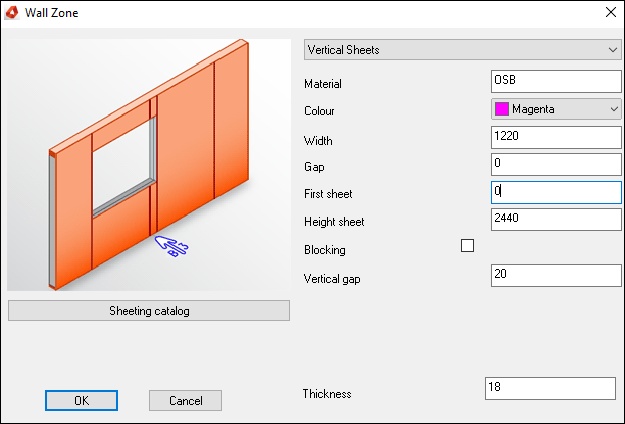
Task: Click the Thickness field with 18
Action: click(x=550, y=388)
